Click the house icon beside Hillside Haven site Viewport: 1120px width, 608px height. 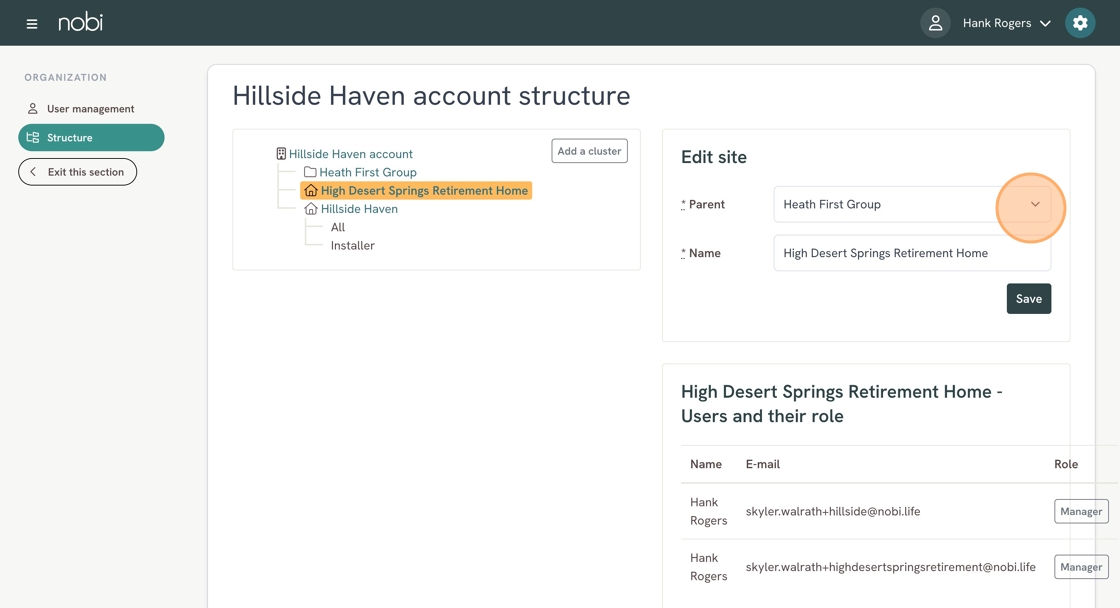click(311, 209)
